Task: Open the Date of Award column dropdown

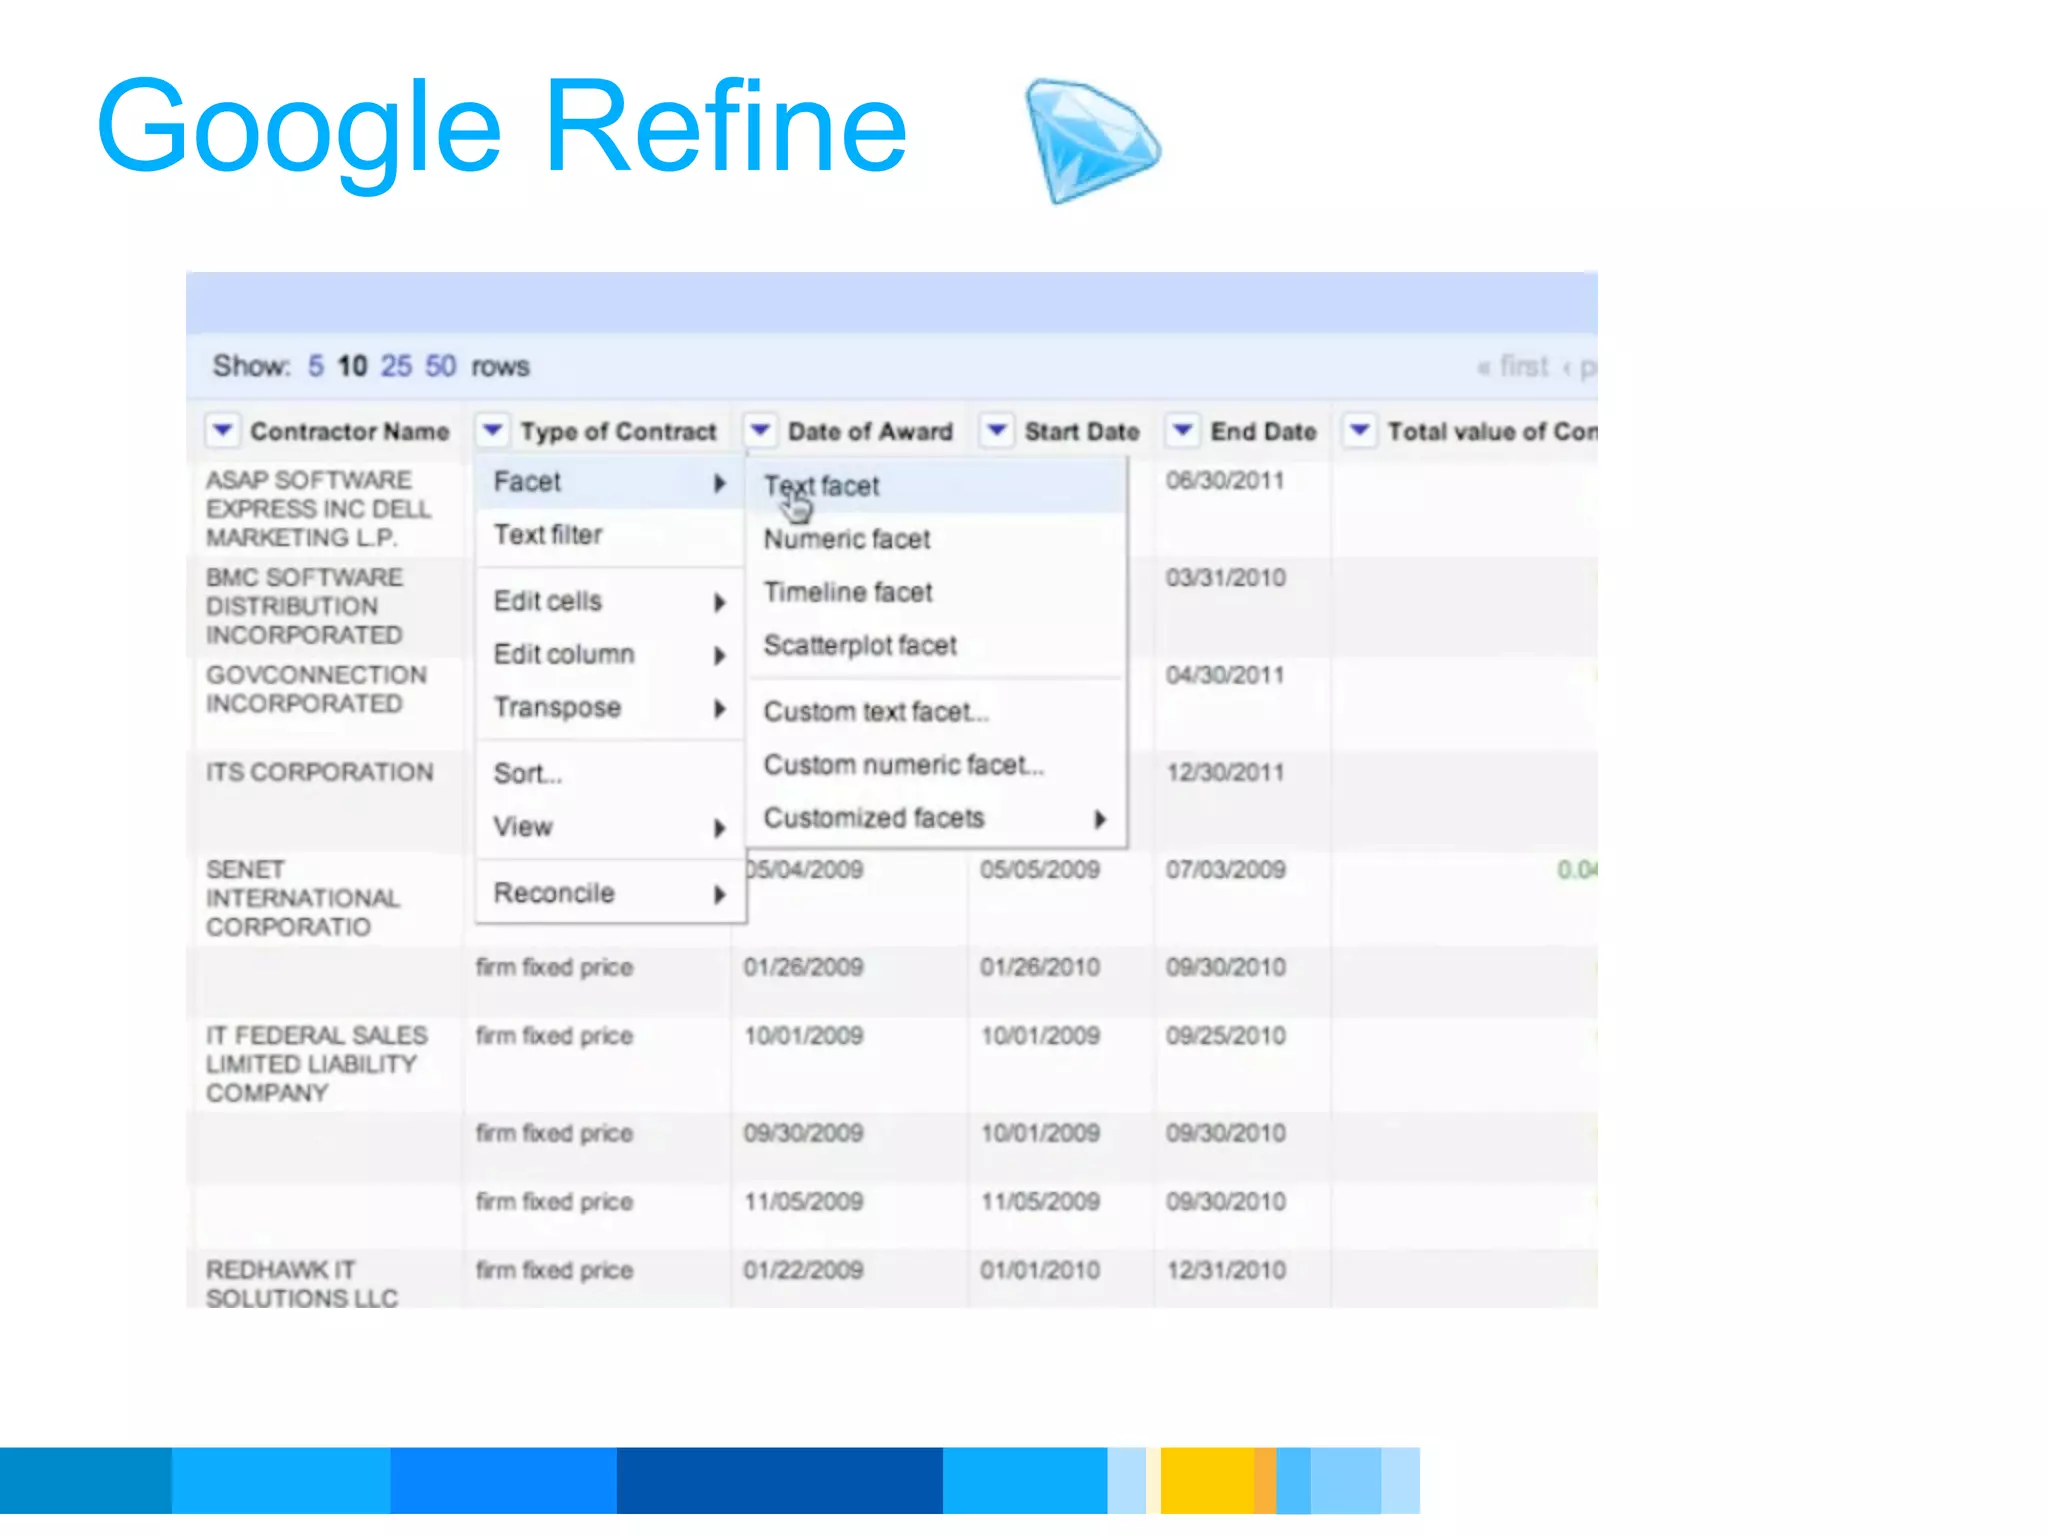Action: coord(760,431)
